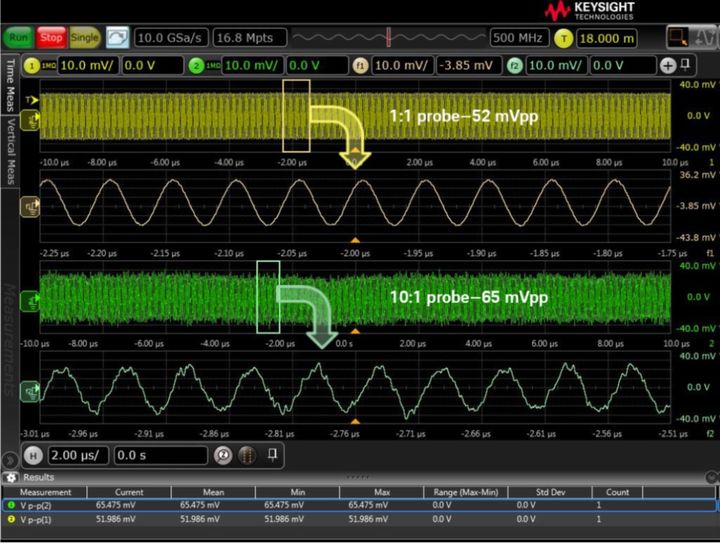Toggle function f1 badge on or off

pos(360,65)
